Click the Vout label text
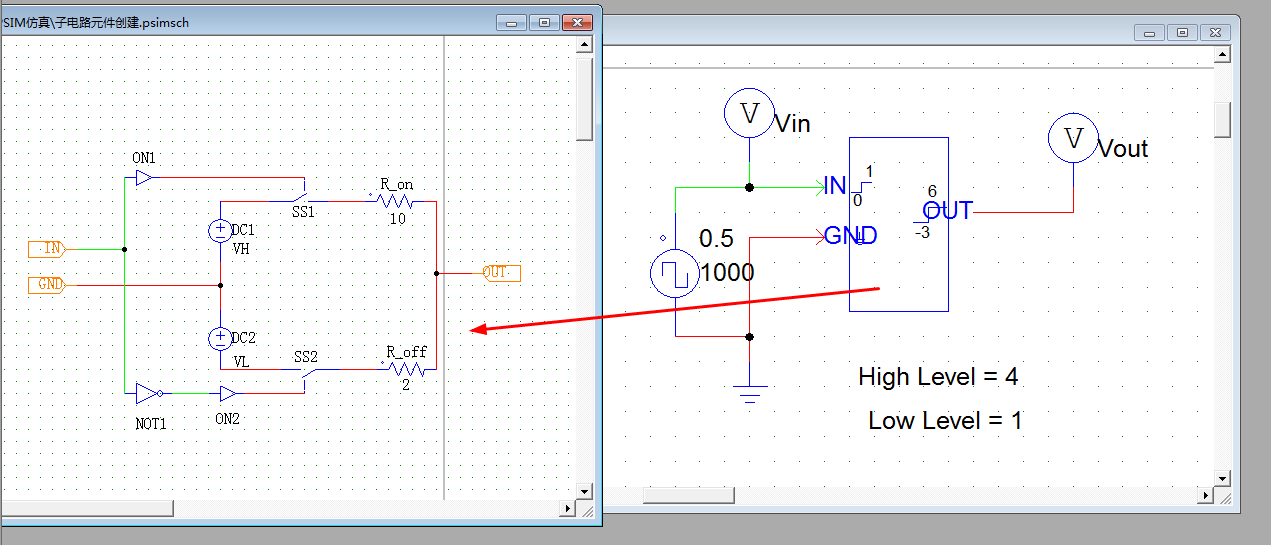 pyautogui.click(x=1123, y=149)
